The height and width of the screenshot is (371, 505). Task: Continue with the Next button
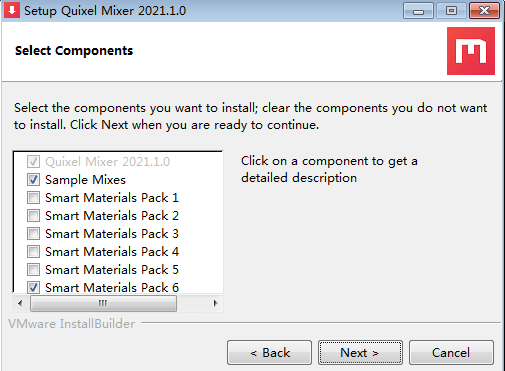360,352
